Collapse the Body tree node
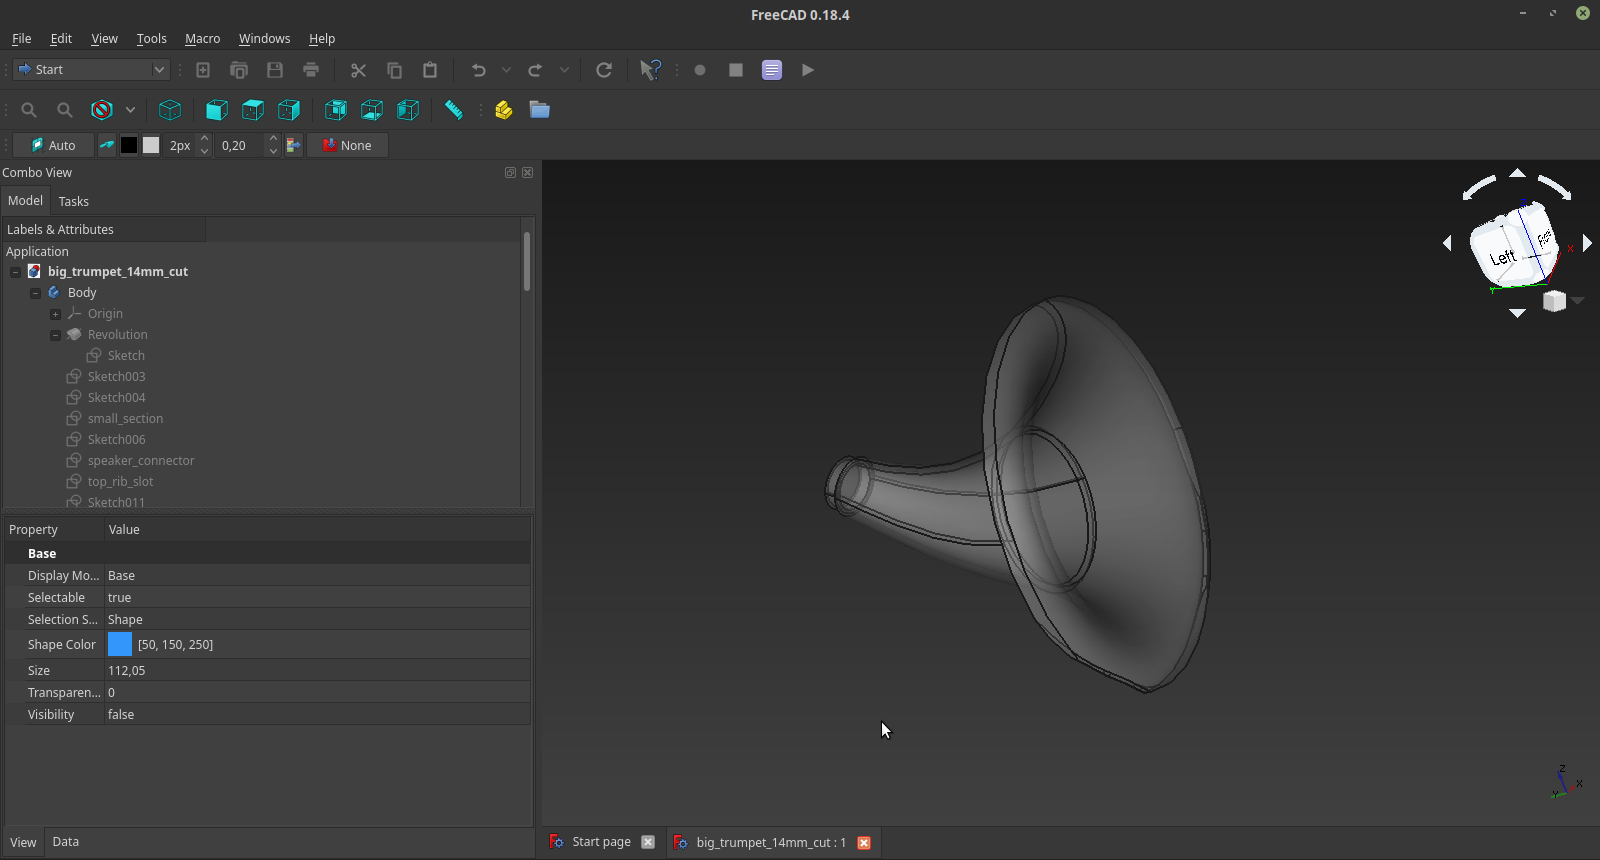 (35, 293)
